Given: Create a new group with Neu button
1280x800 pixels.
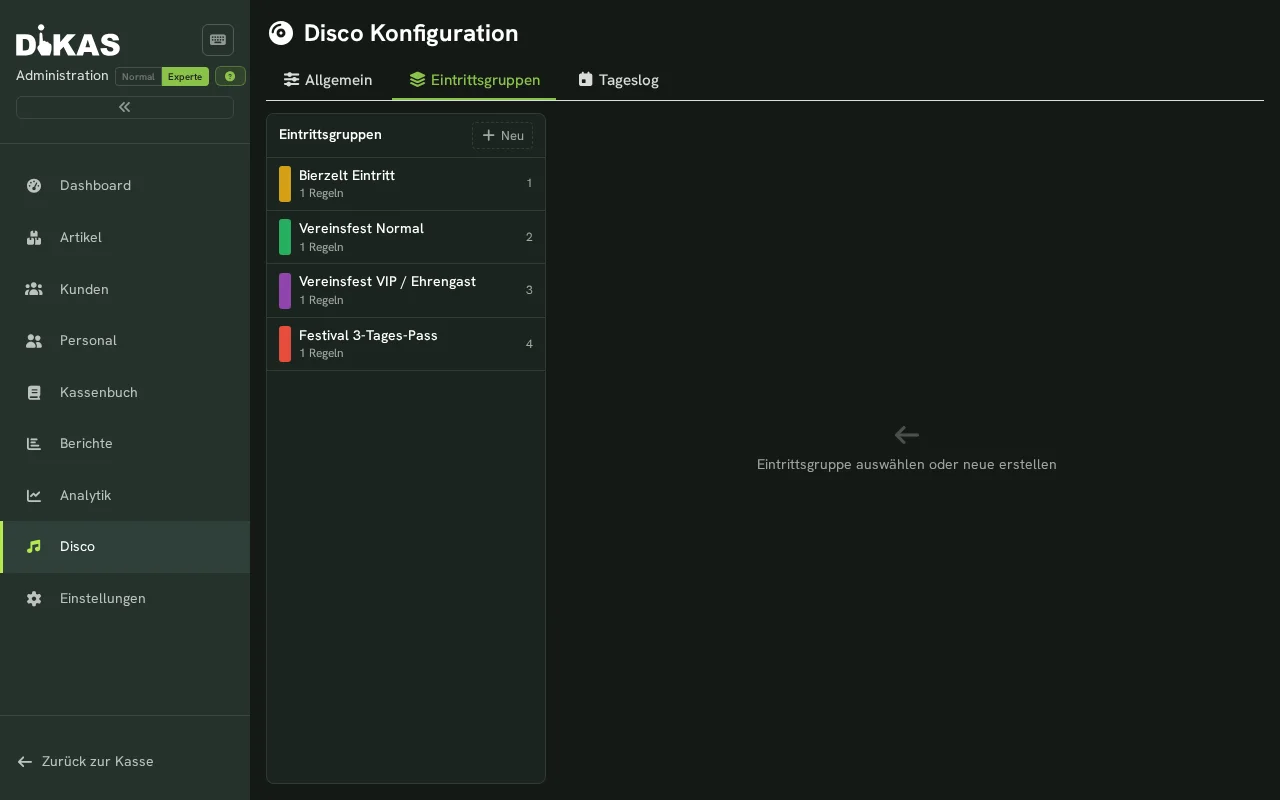Looking at the screenshot, I should point(502,135).
